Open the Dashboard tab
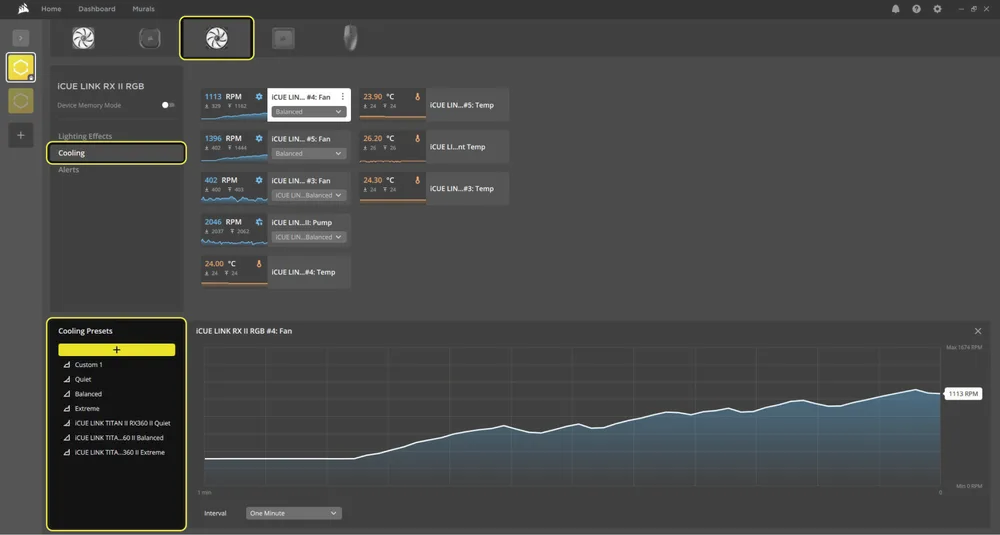1000x535 pixels. tap(97, 9)
